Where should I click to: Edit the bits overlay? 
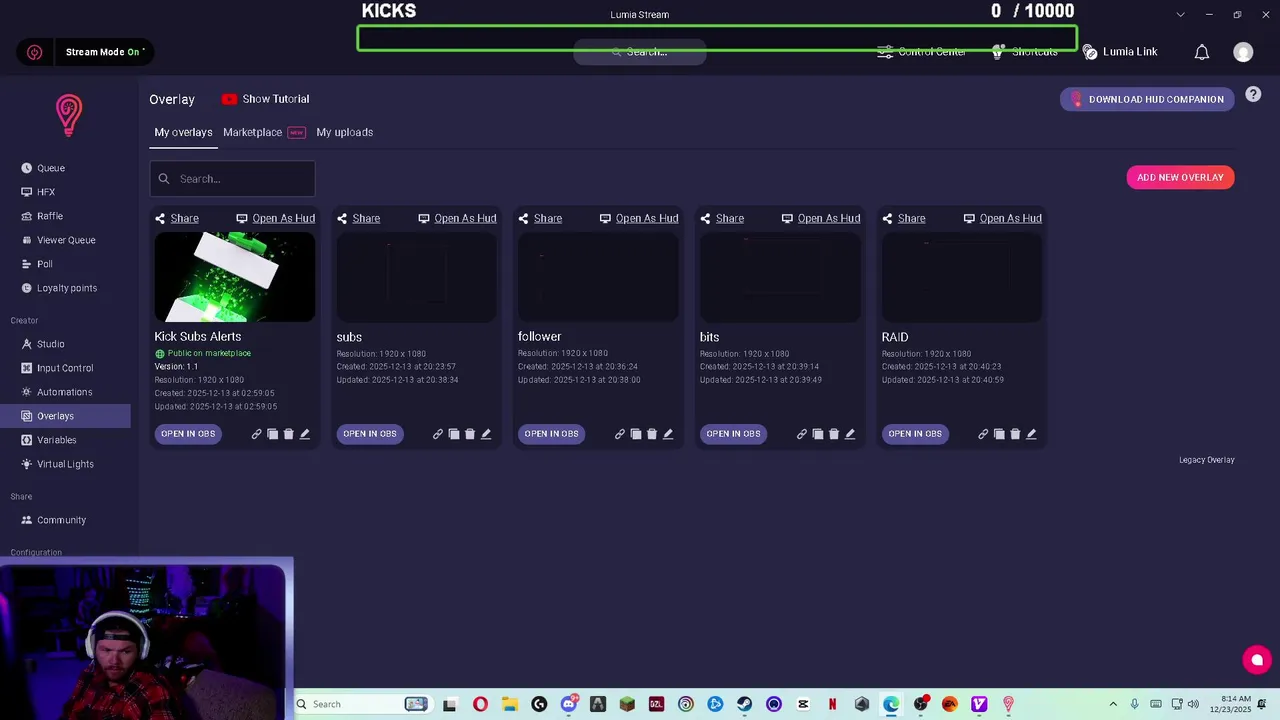pyautogui.click(x=850, y=434)
